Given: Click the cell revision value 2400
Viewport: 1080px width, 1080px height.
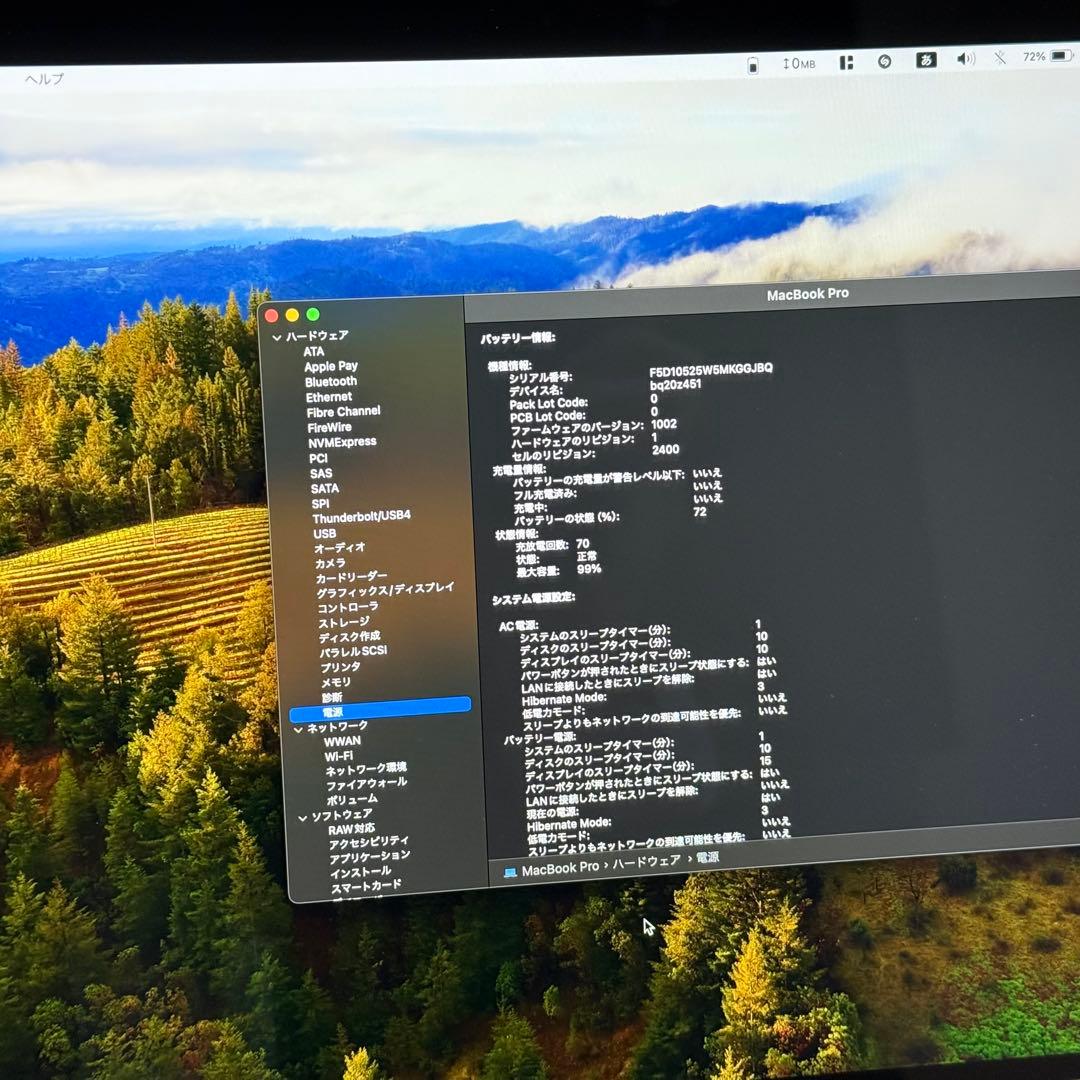Looking at the screenshot, I should [665, 450].
